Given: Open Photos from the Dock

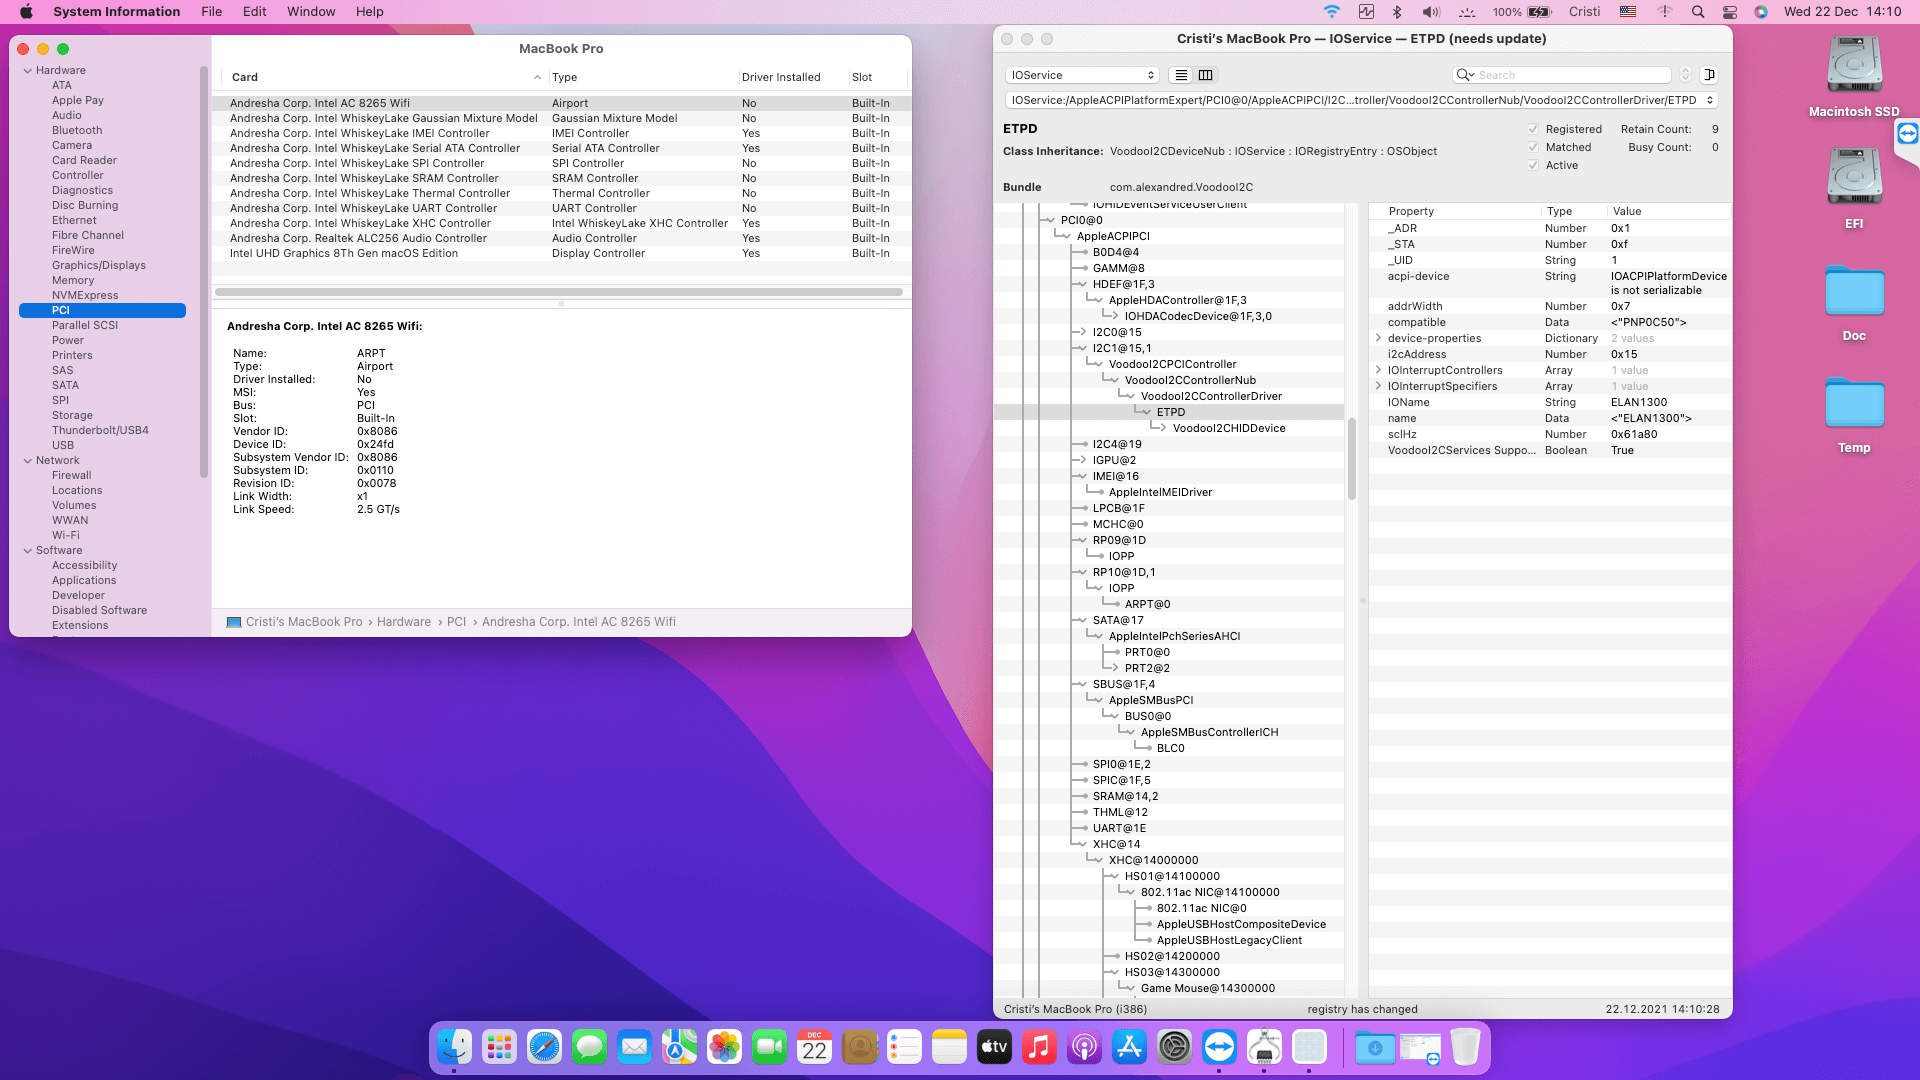Looking at the screenshot, I should point(724,1047).
